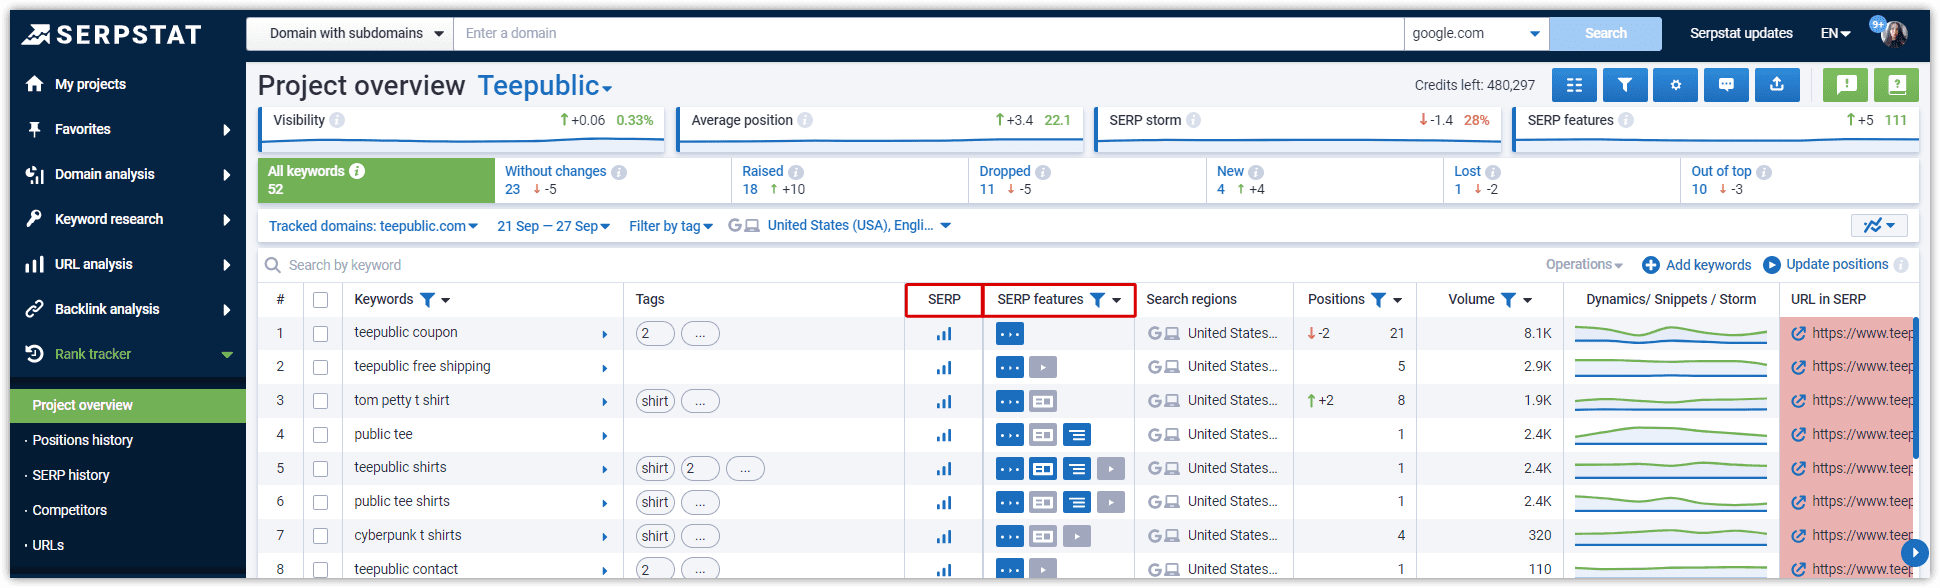Viewport: 1940px width, 588px height.
Task: Click the filter funnel in Volume column header
Action: (1508, 300)
